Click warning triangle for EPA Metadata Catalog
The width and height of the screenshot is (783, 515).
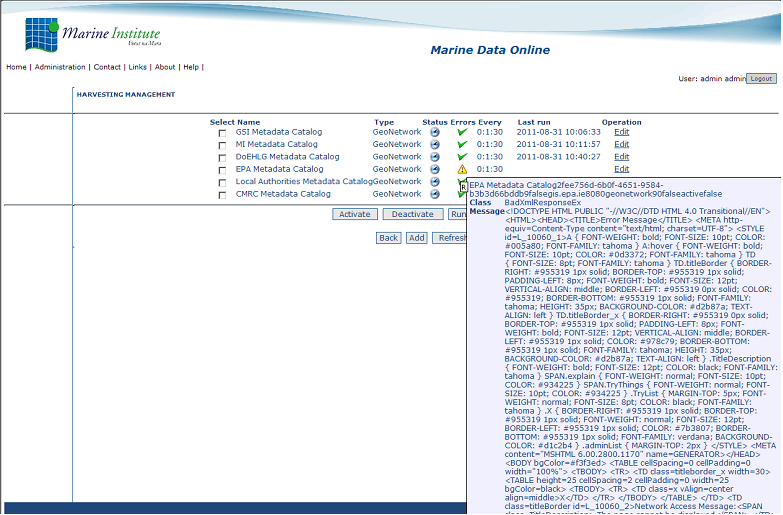click(462, 169)
